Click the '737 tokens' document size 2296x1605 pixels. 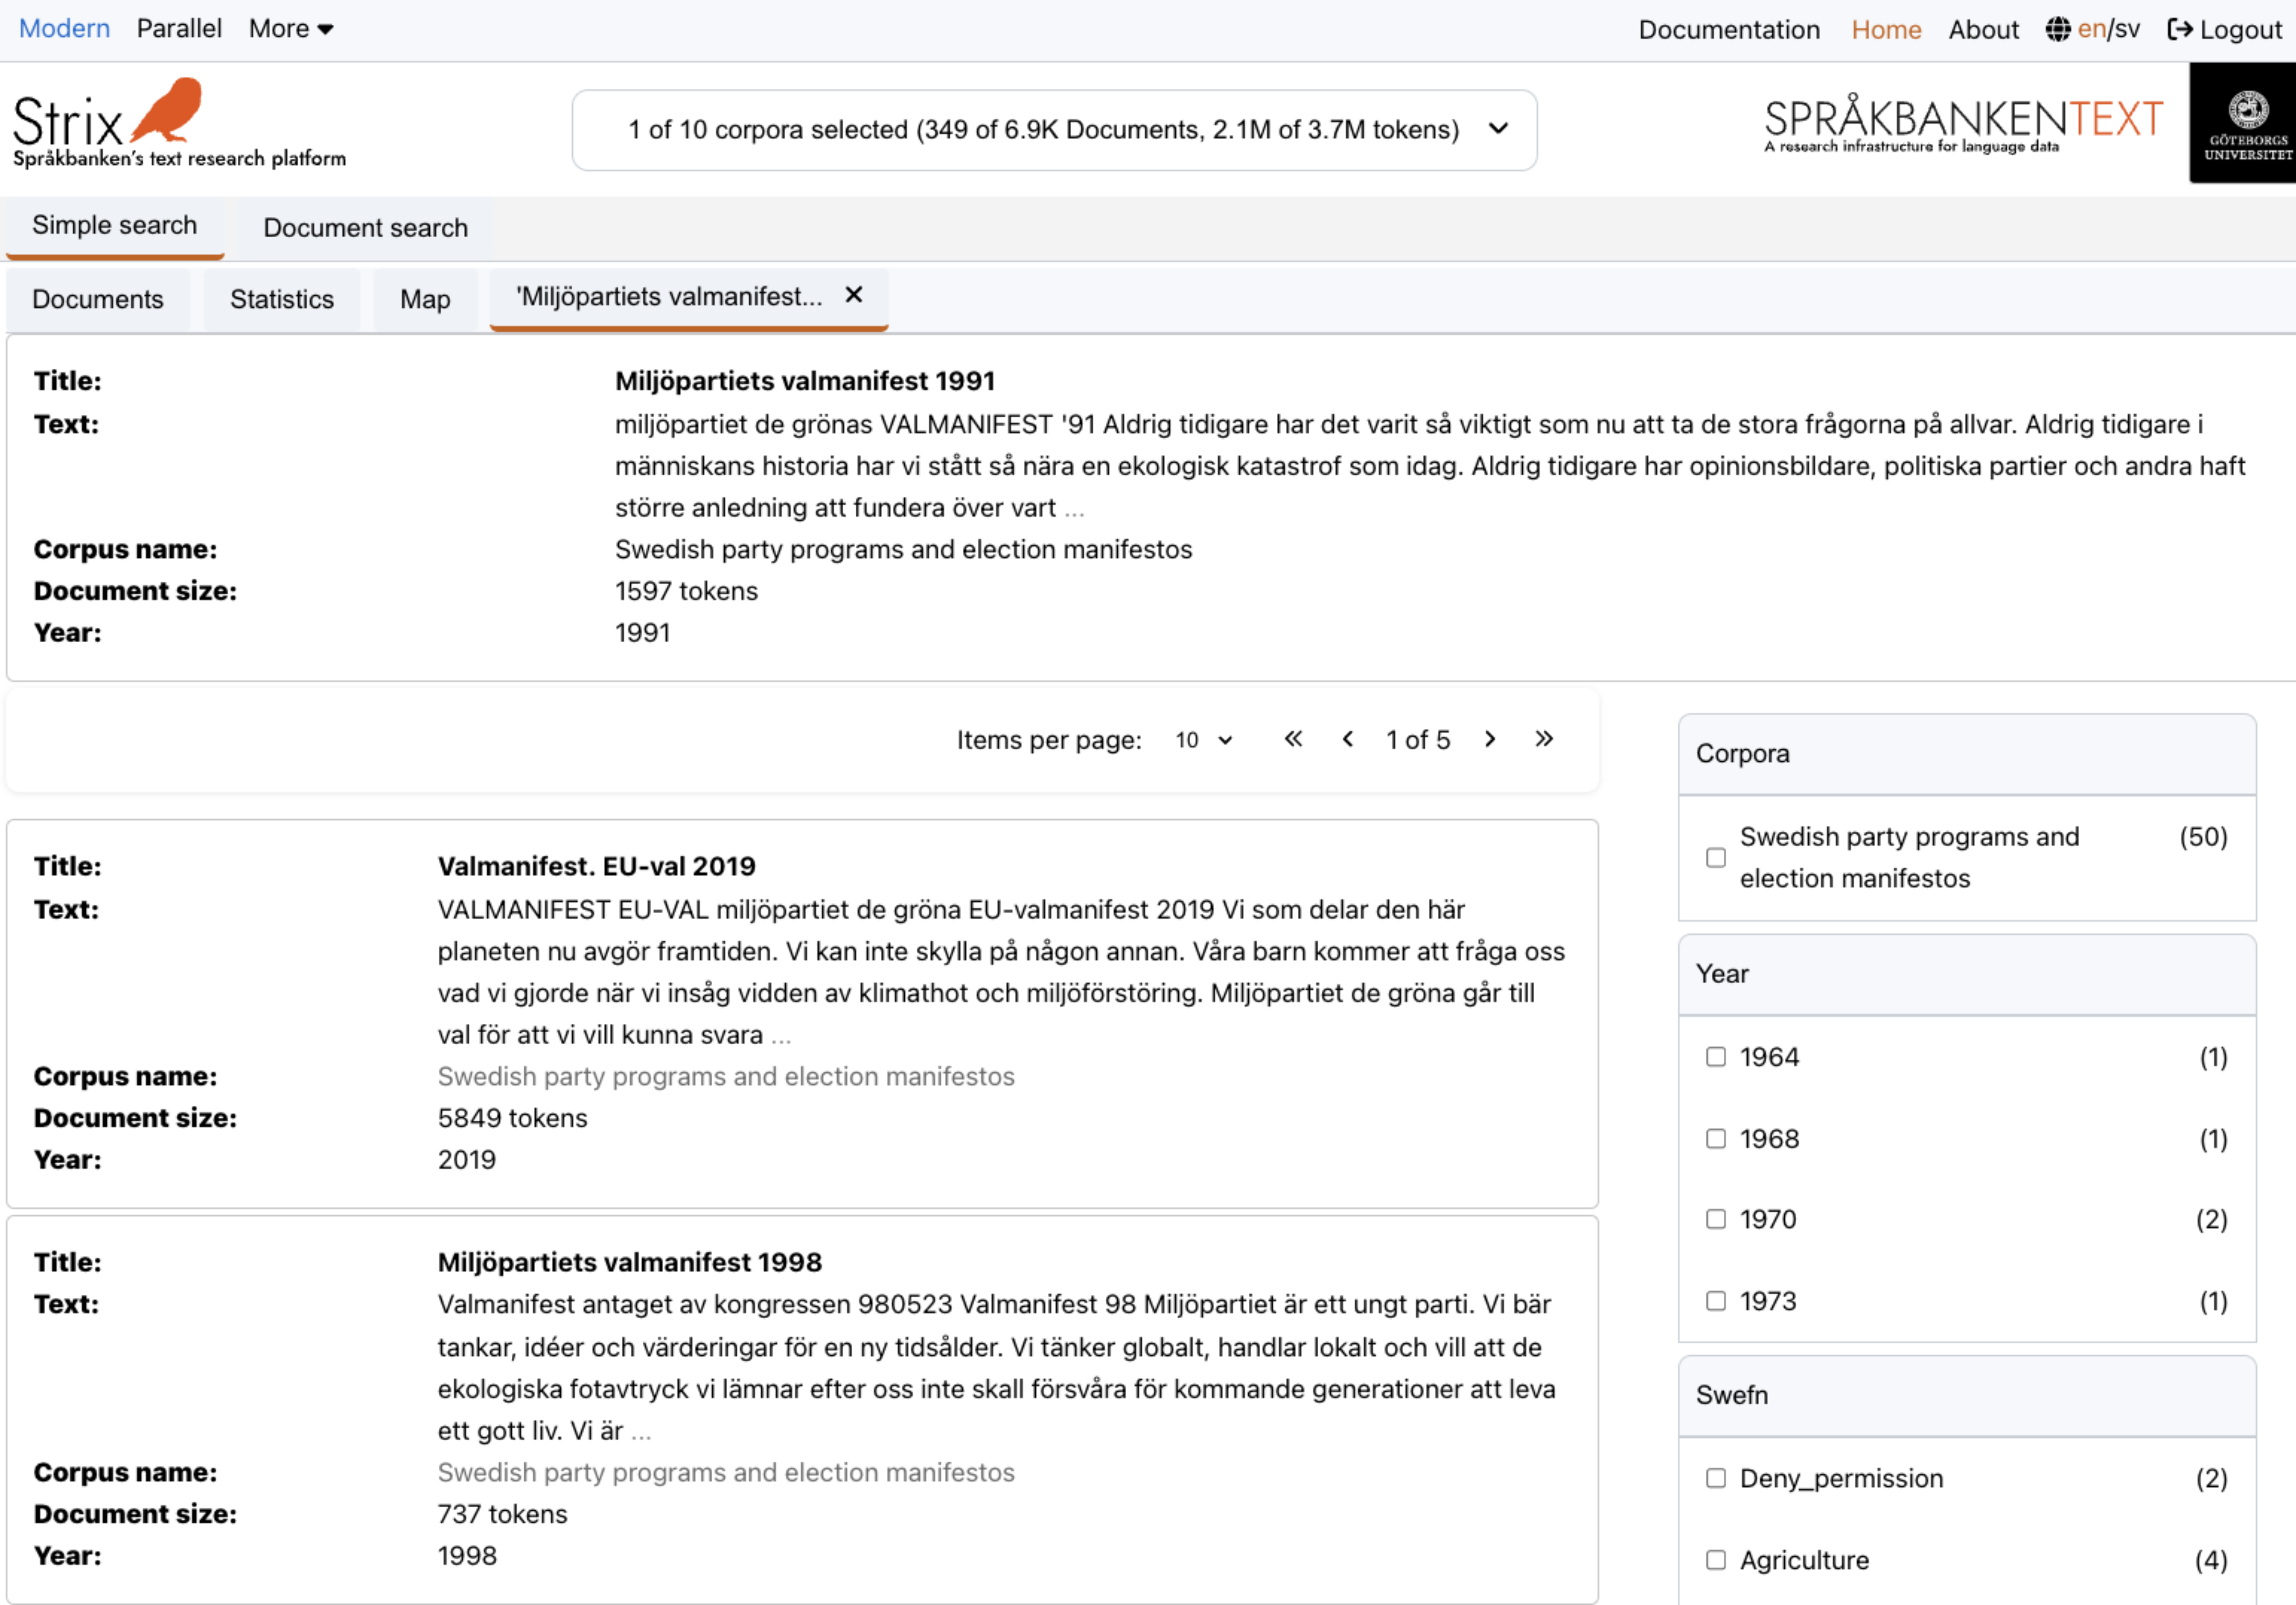(x=502, y=1514)
